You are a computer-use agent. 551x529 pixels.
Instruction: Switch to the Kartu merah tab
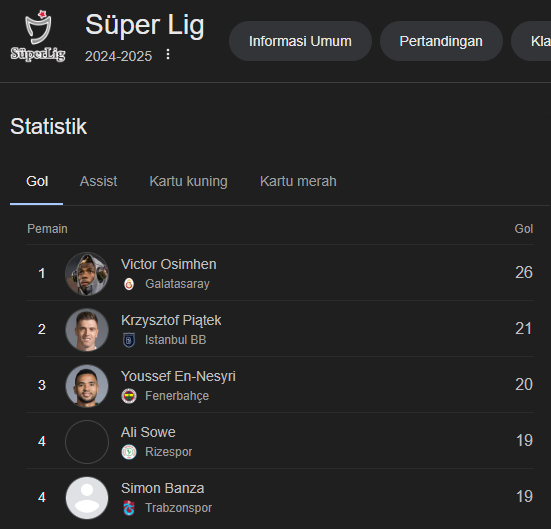(298, 181)
